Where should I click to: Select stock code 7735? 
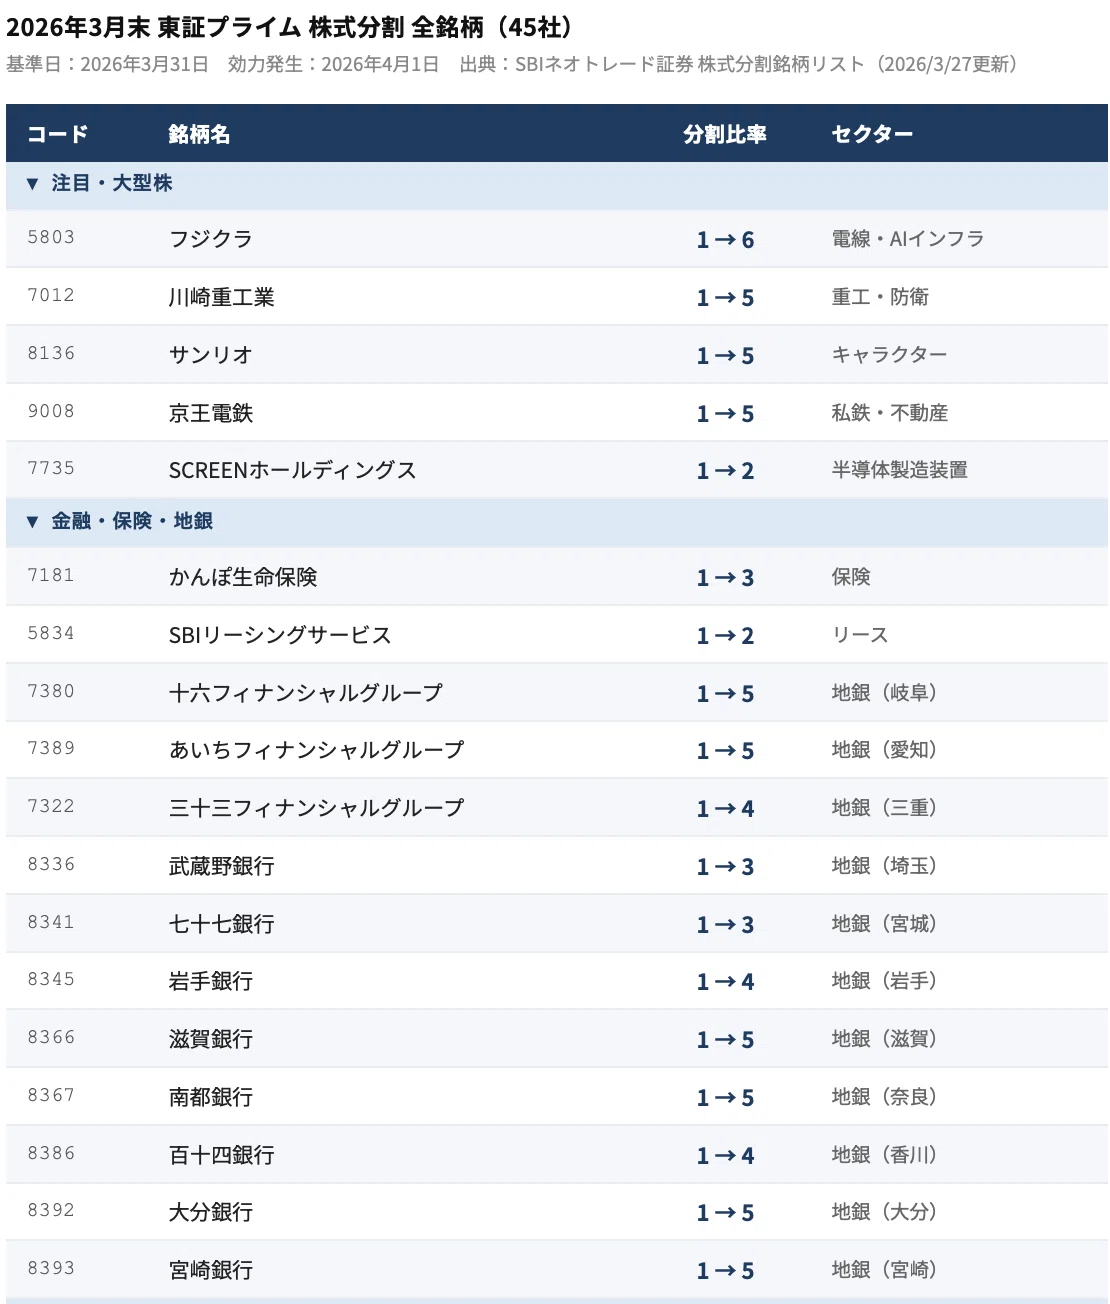pyautogui.click(x=51, y=469)
